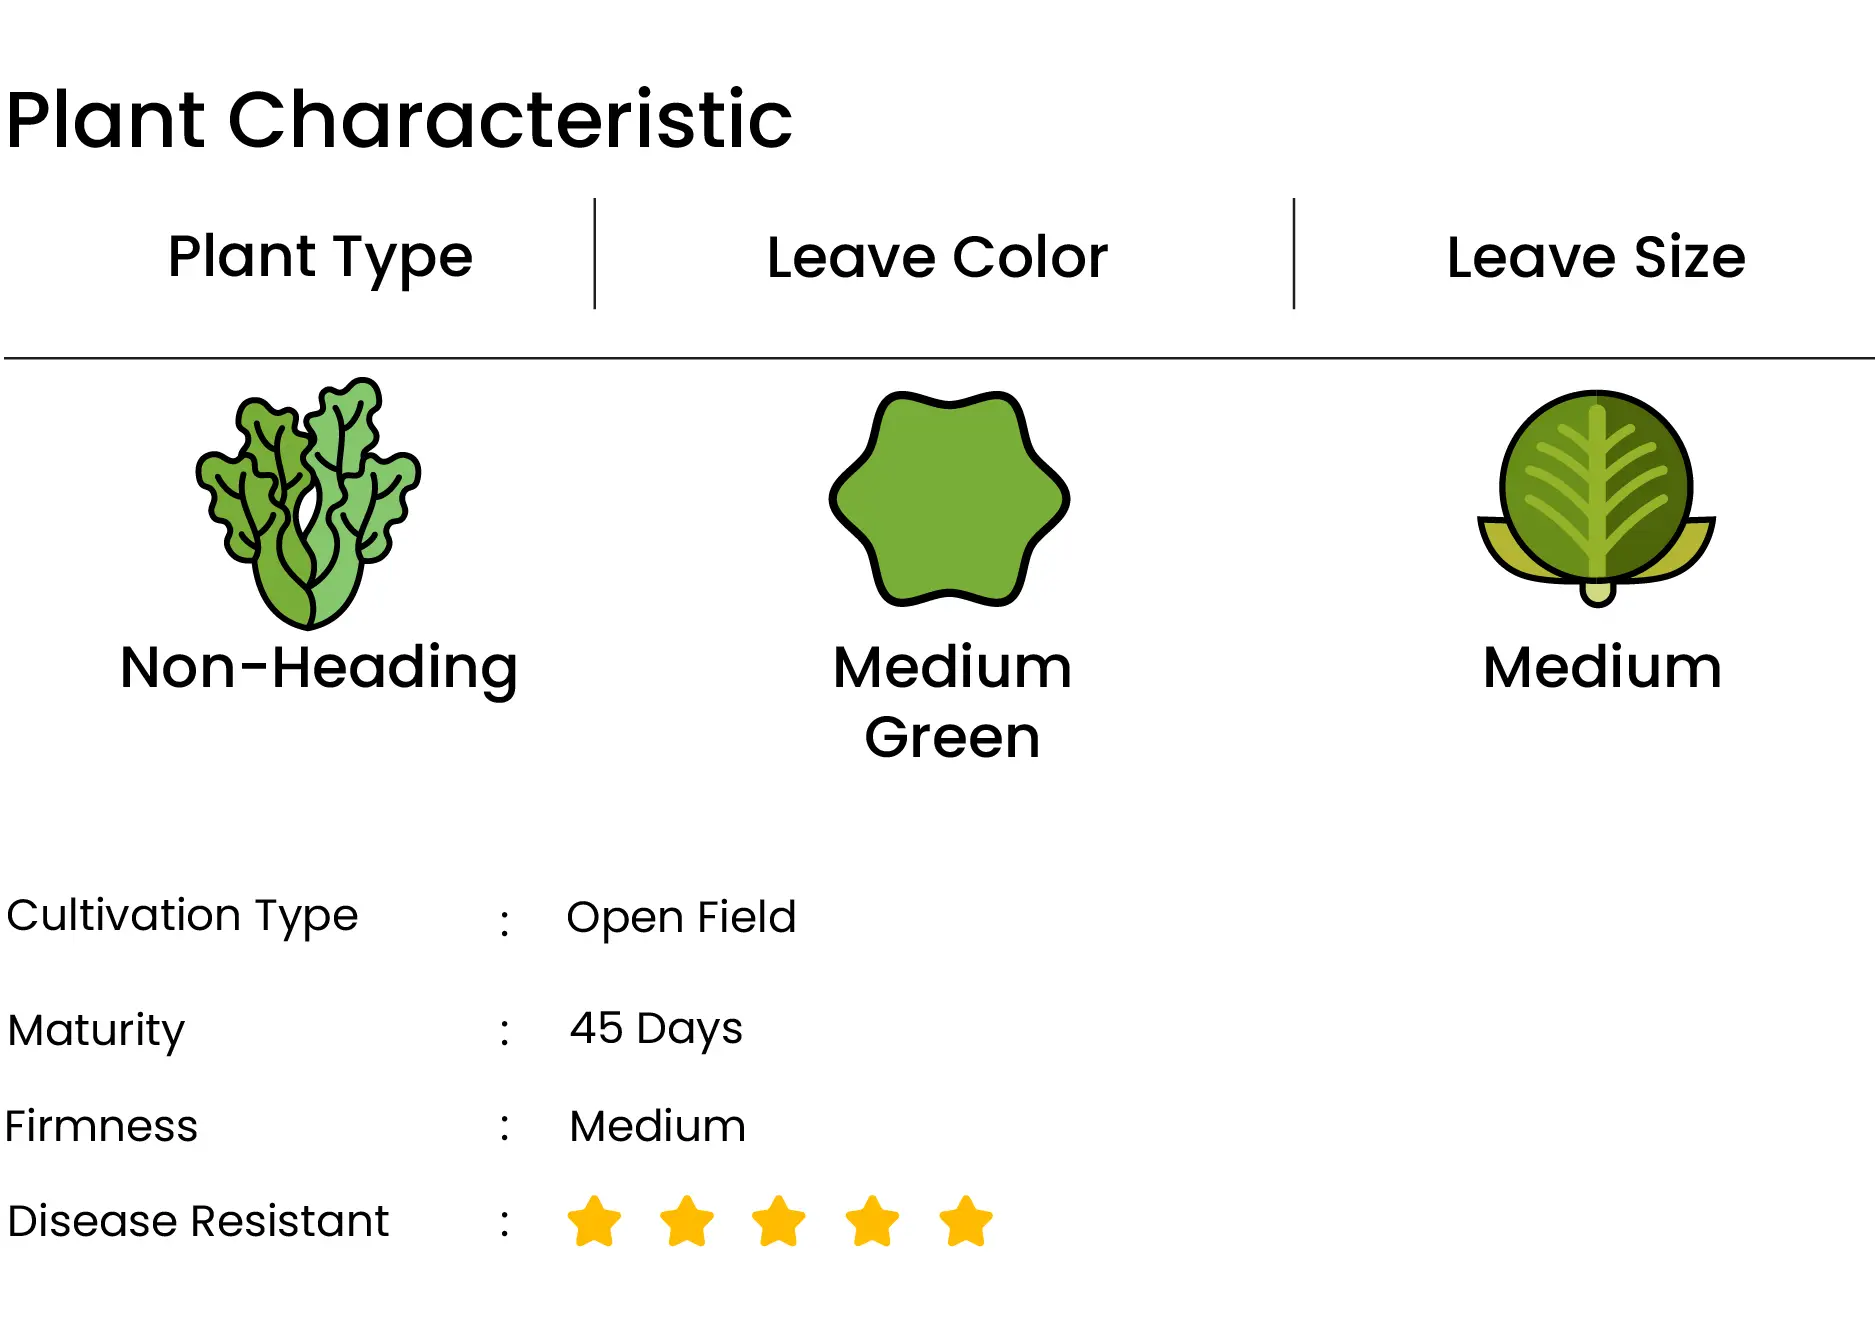Select the Plant Type column header

320,258
